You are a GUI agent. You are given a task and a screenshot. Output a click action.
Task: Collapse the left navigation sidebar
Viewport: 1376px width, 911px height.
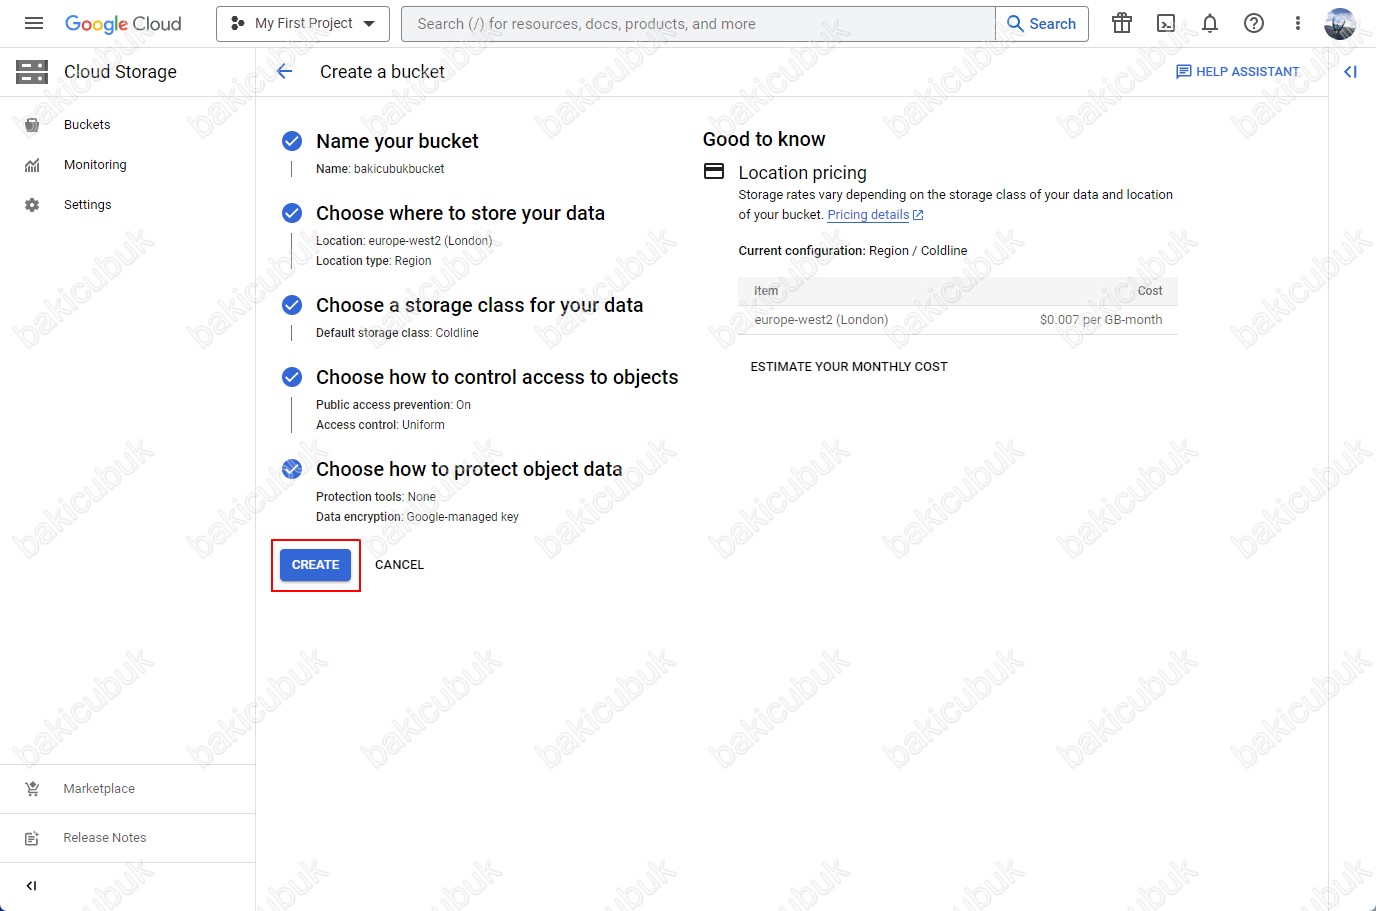pyautogui.click(x=31, y=886)
